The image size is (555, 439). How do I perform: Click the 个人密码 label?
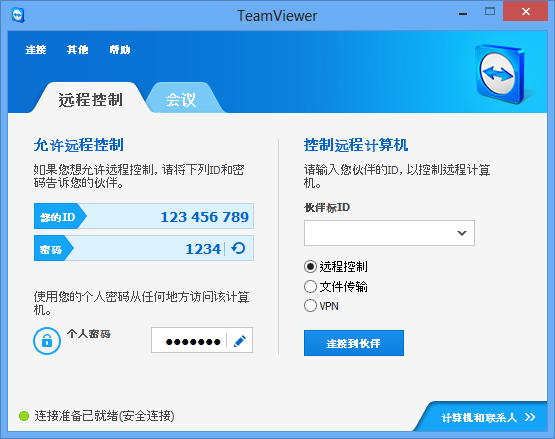pyautogui.click(x=89, y=333)
